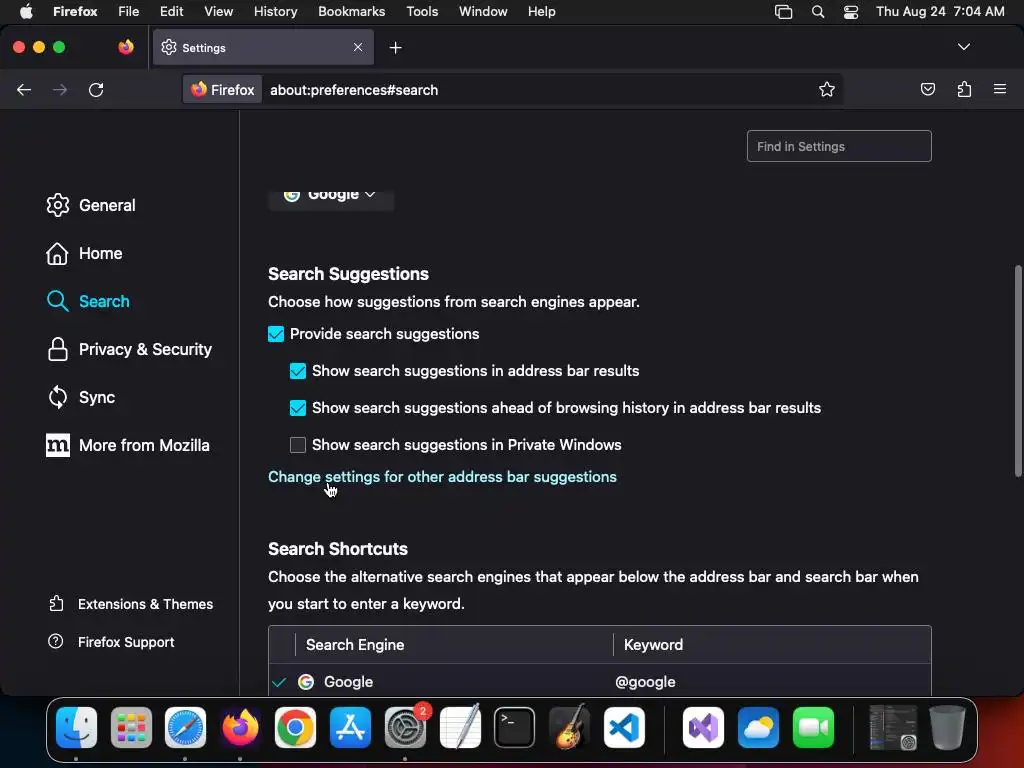Viewport: 1024px width, 768px height.
Task: Open FaceTime from the Dock
Action: coord(813,728)
